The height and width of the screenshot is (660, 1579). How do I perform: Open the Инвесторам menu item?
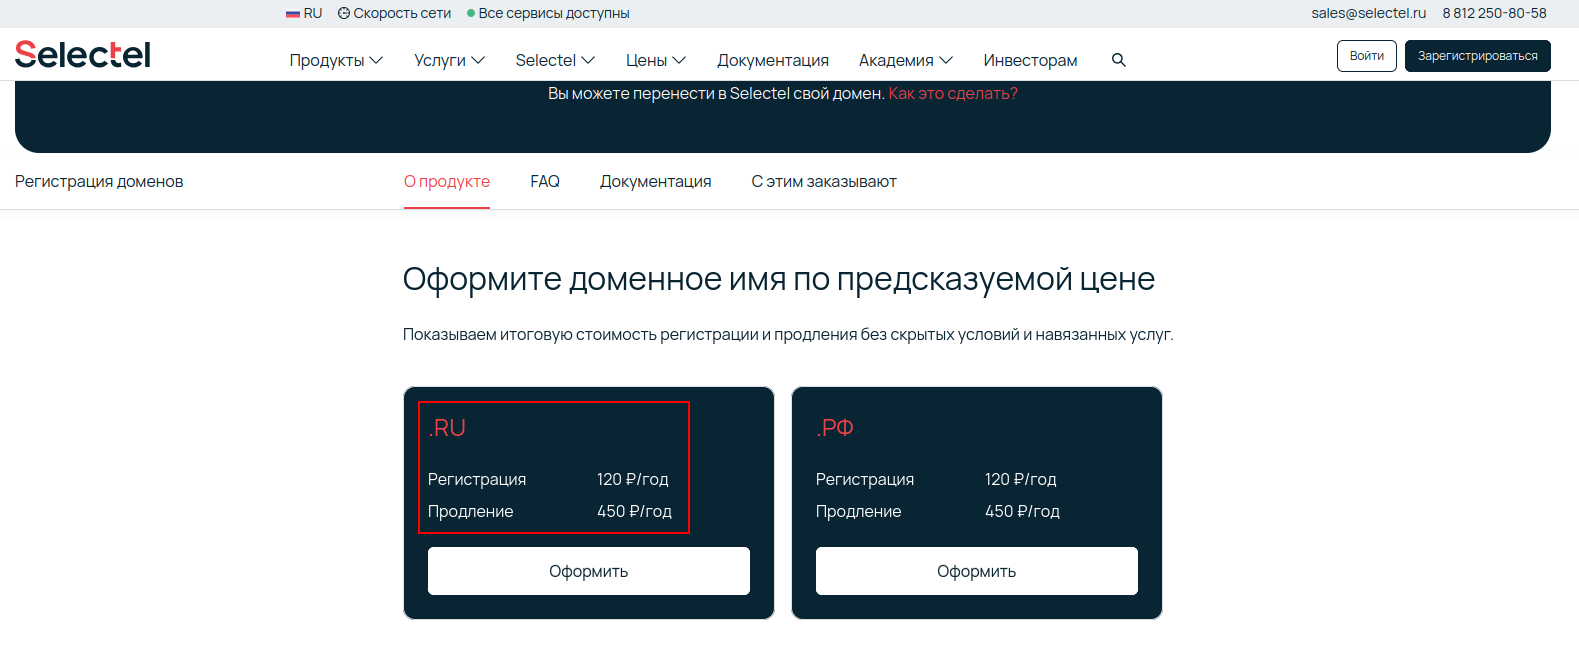(1030, 60)
